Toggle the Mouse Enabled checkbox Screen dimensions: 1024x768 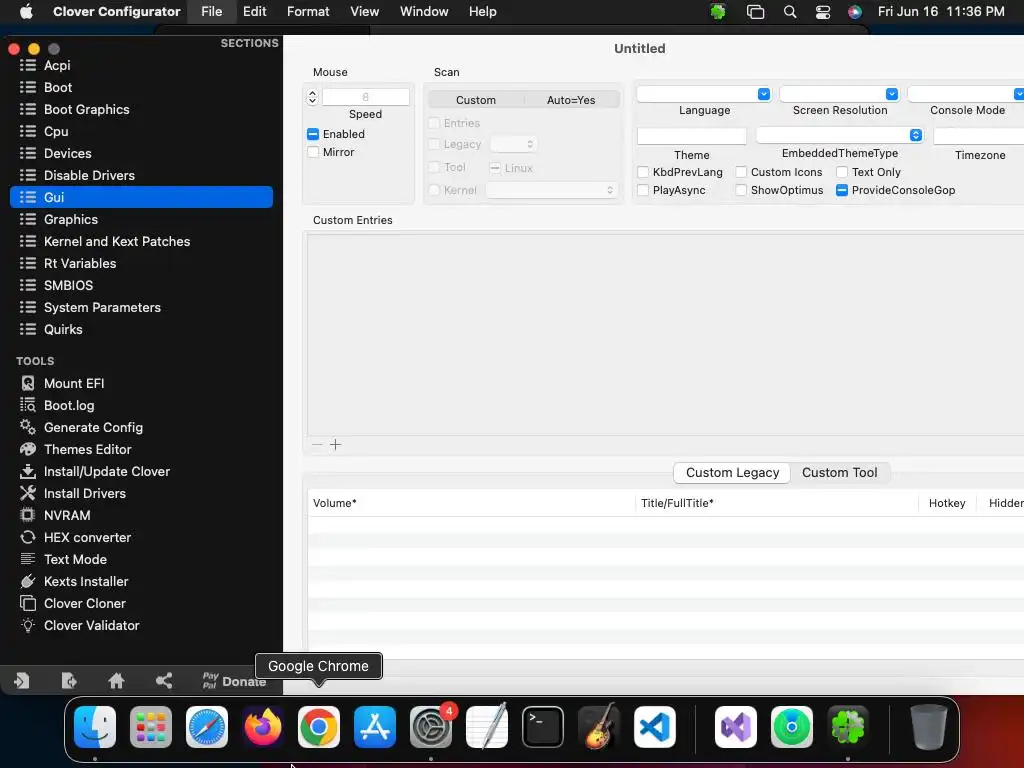(313, 134)
